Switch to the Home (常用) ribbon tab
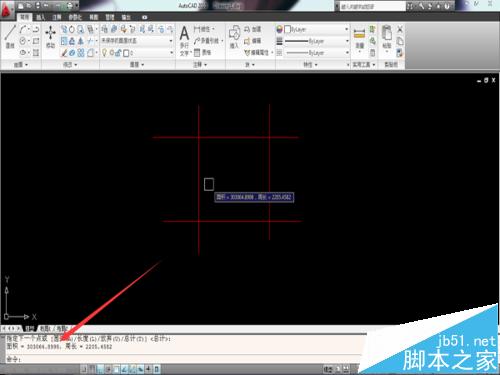This screenshot has height=375, width=500. (x=25, y=17)
